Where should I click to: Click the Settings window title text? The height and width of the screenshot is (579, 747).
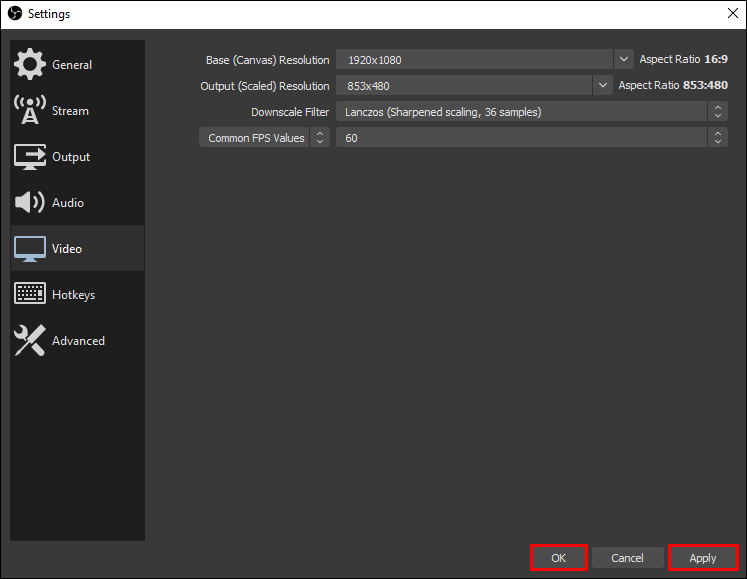pos(49,14)
